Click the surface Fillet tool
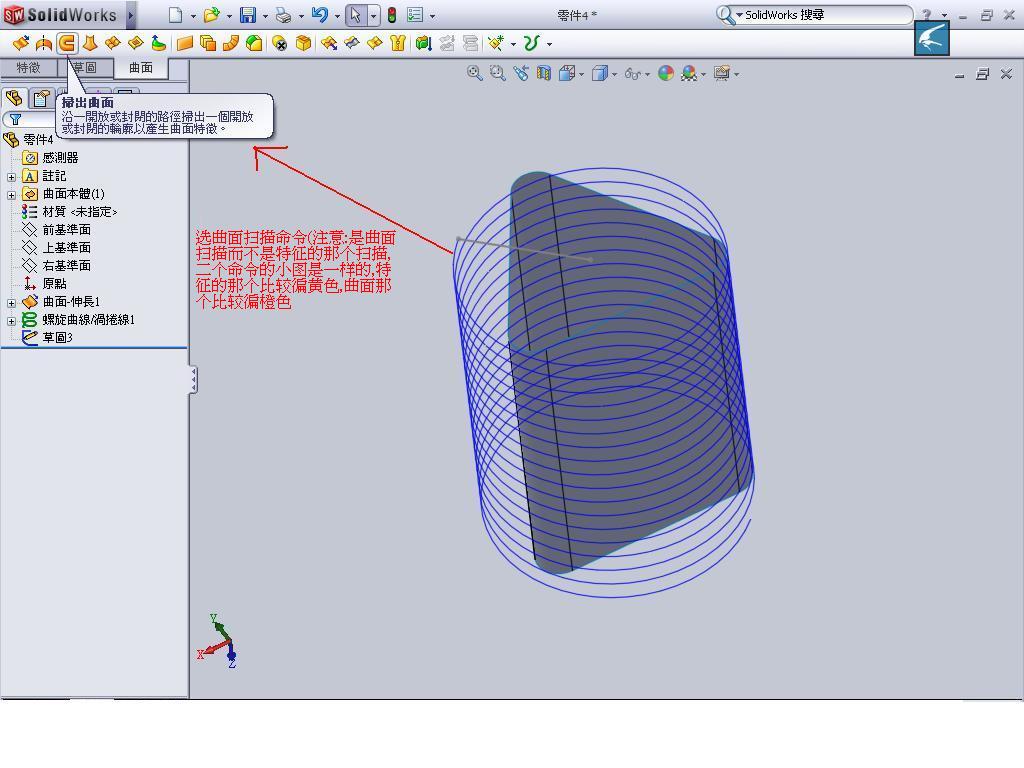Screen dimensions: 1024x768 (254, 44)
